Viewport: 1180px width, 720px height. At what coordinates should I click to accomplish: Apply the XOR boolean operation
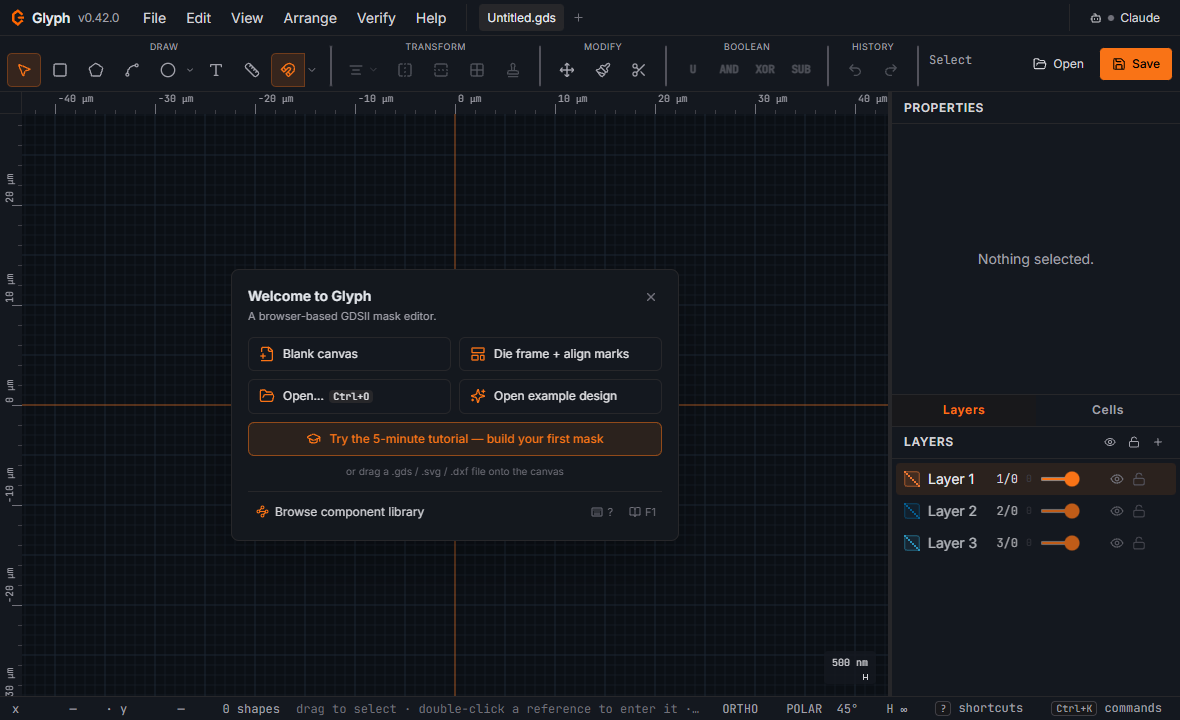tap(765, 69)
